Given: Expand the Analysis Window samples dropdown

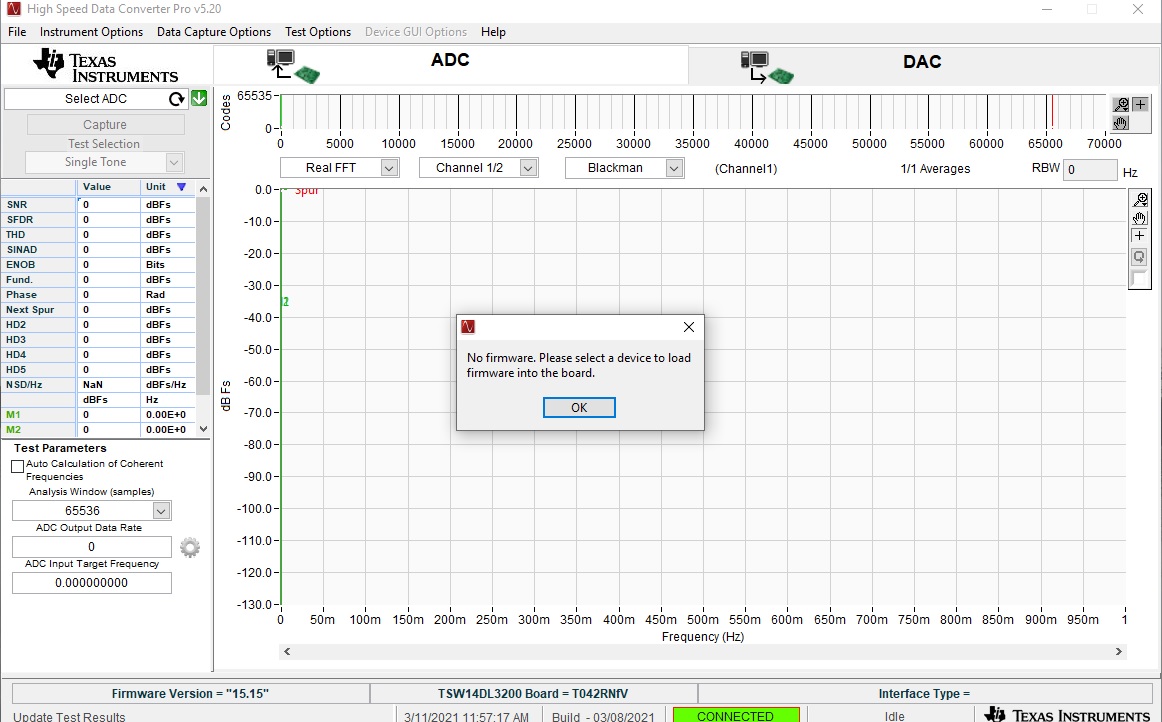Looking at the screenshot, I should [x=161, y=511].
